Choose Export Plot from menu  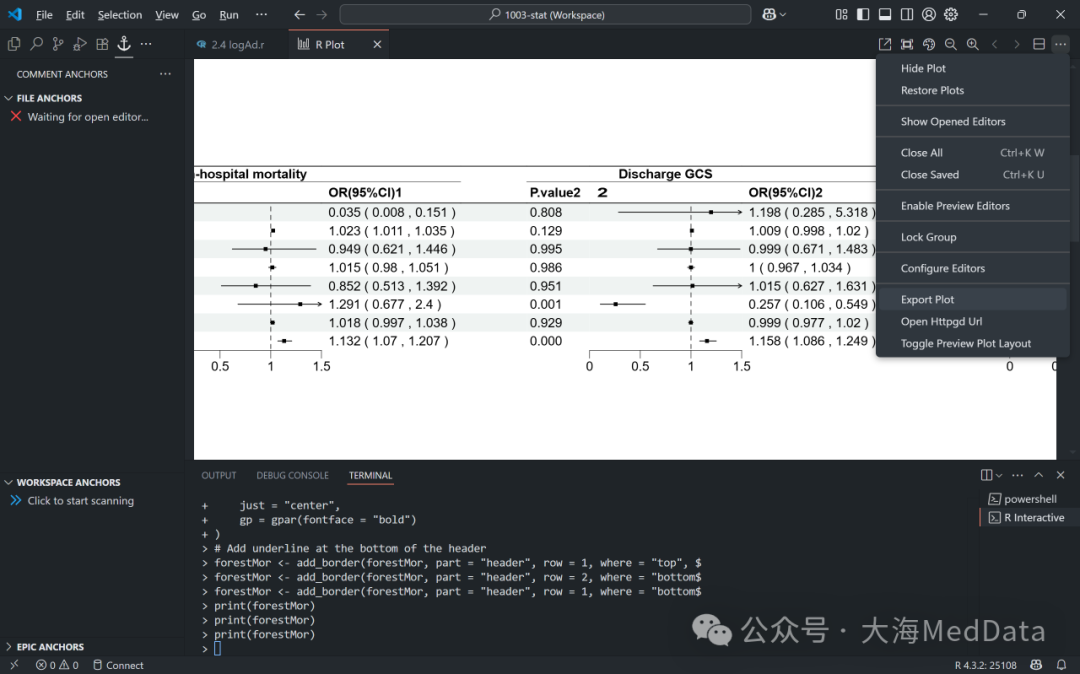(973, 299)
